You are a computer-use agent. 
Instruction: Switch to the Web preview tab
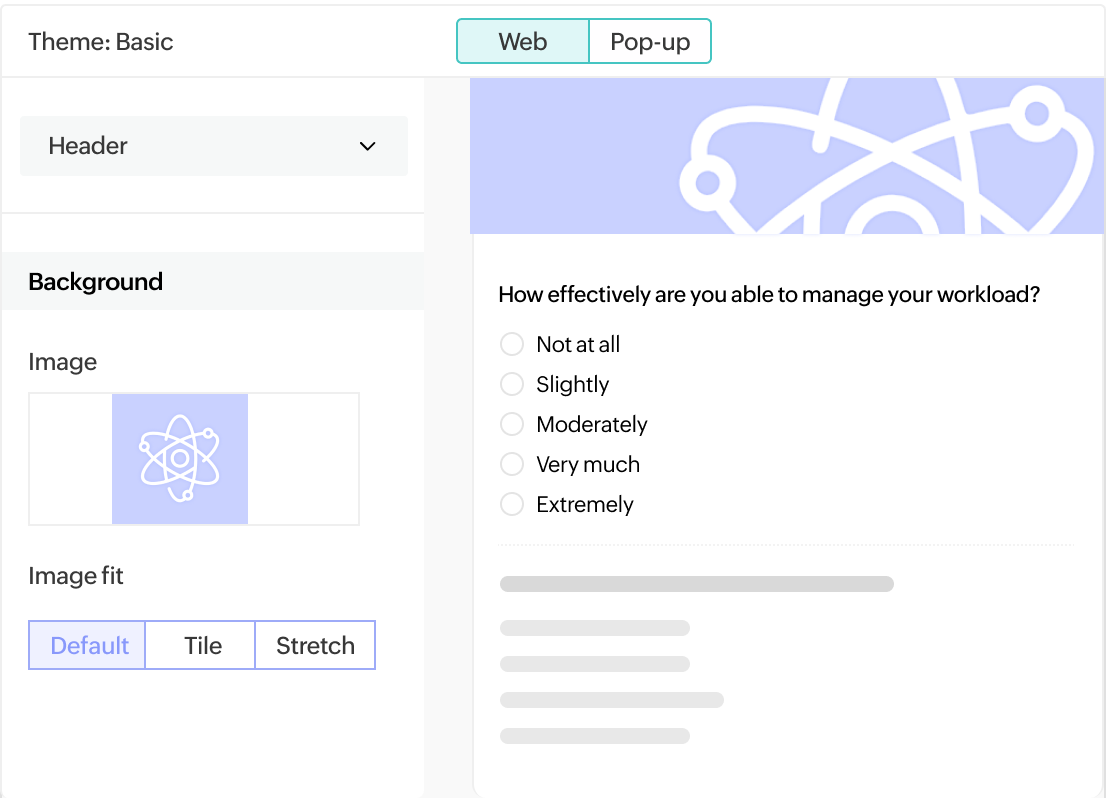523,42
